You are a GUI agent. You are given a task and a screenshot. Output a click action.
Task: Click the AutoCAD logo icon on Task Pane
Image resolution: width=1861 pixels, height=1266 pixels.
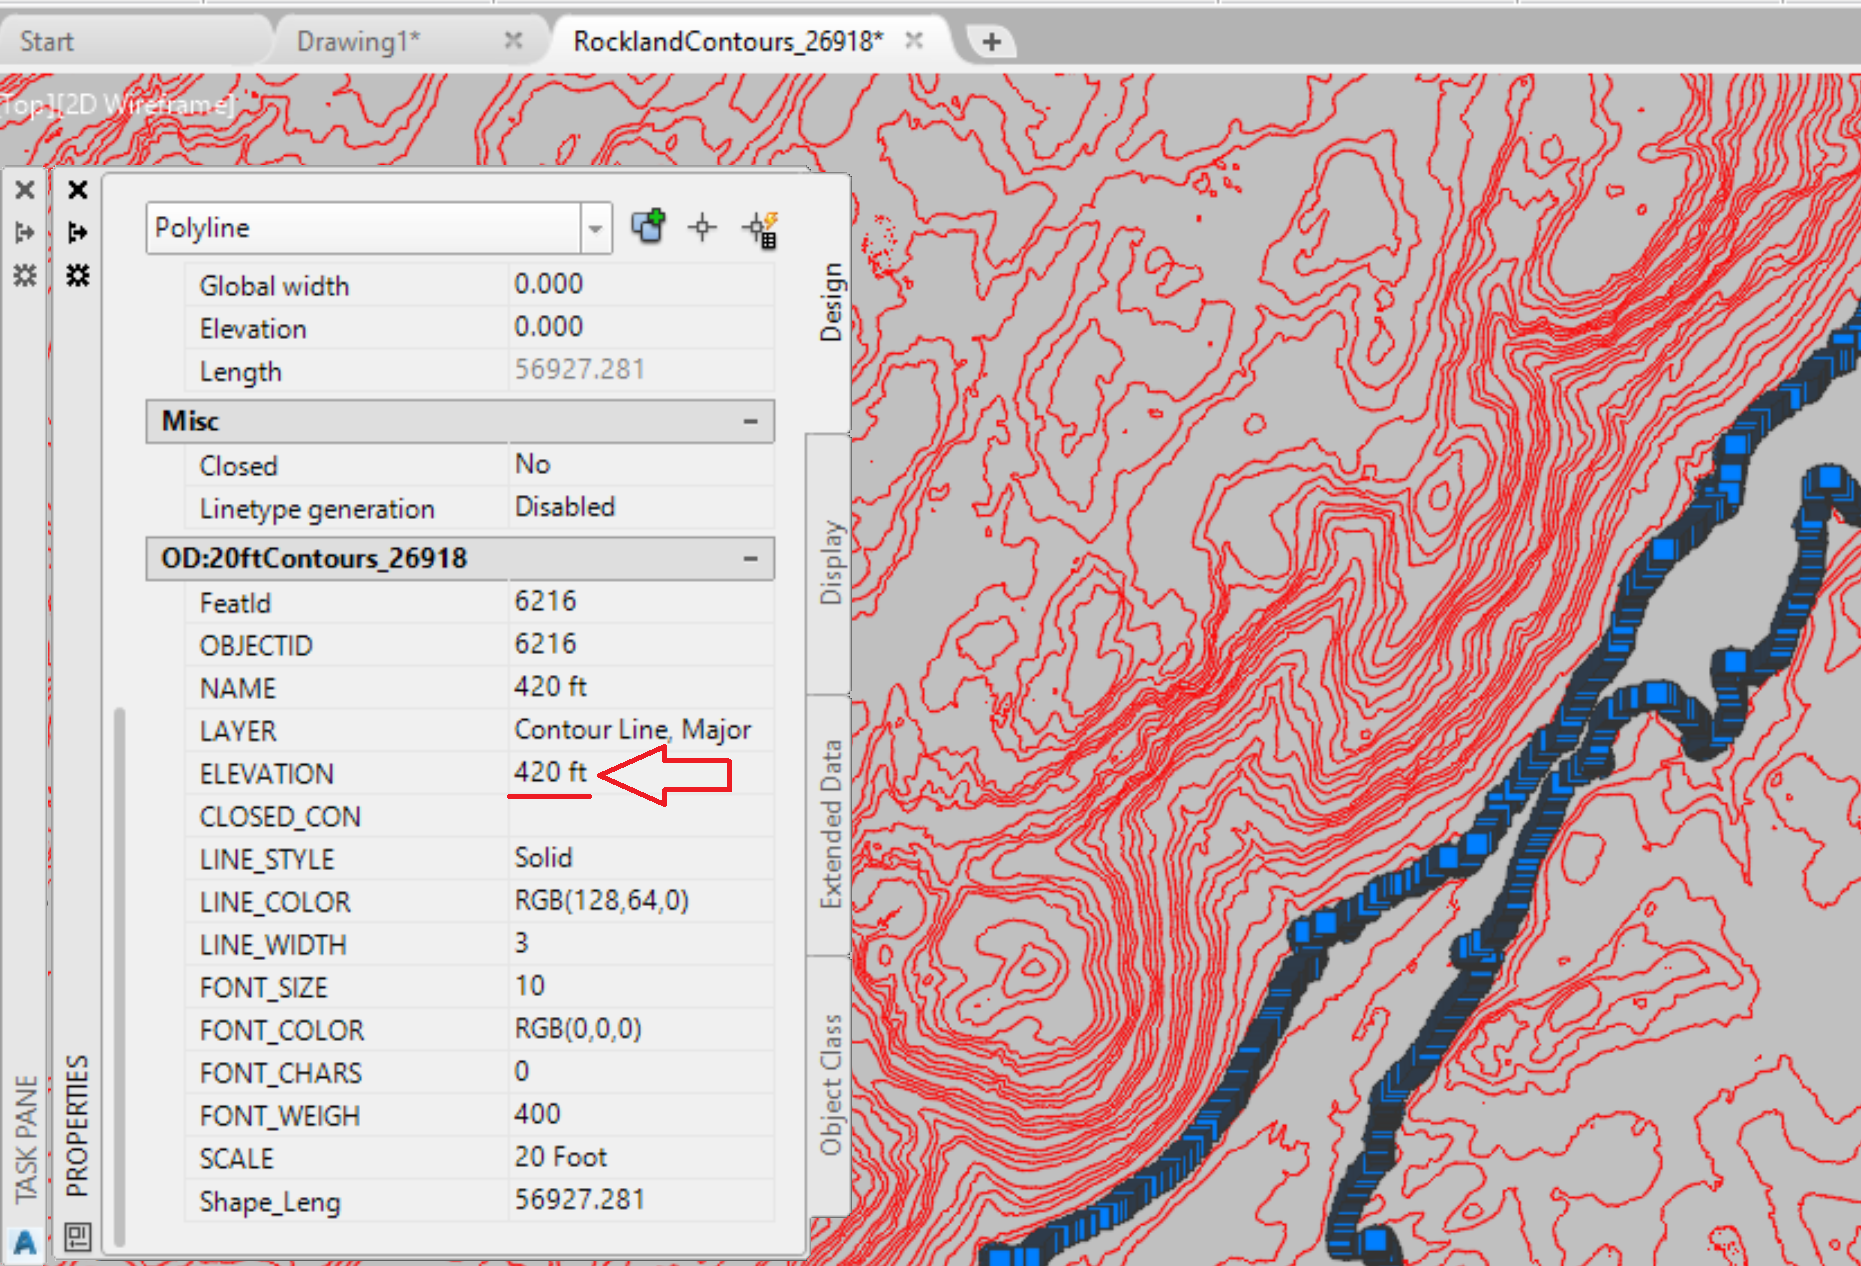point(25,1243)
